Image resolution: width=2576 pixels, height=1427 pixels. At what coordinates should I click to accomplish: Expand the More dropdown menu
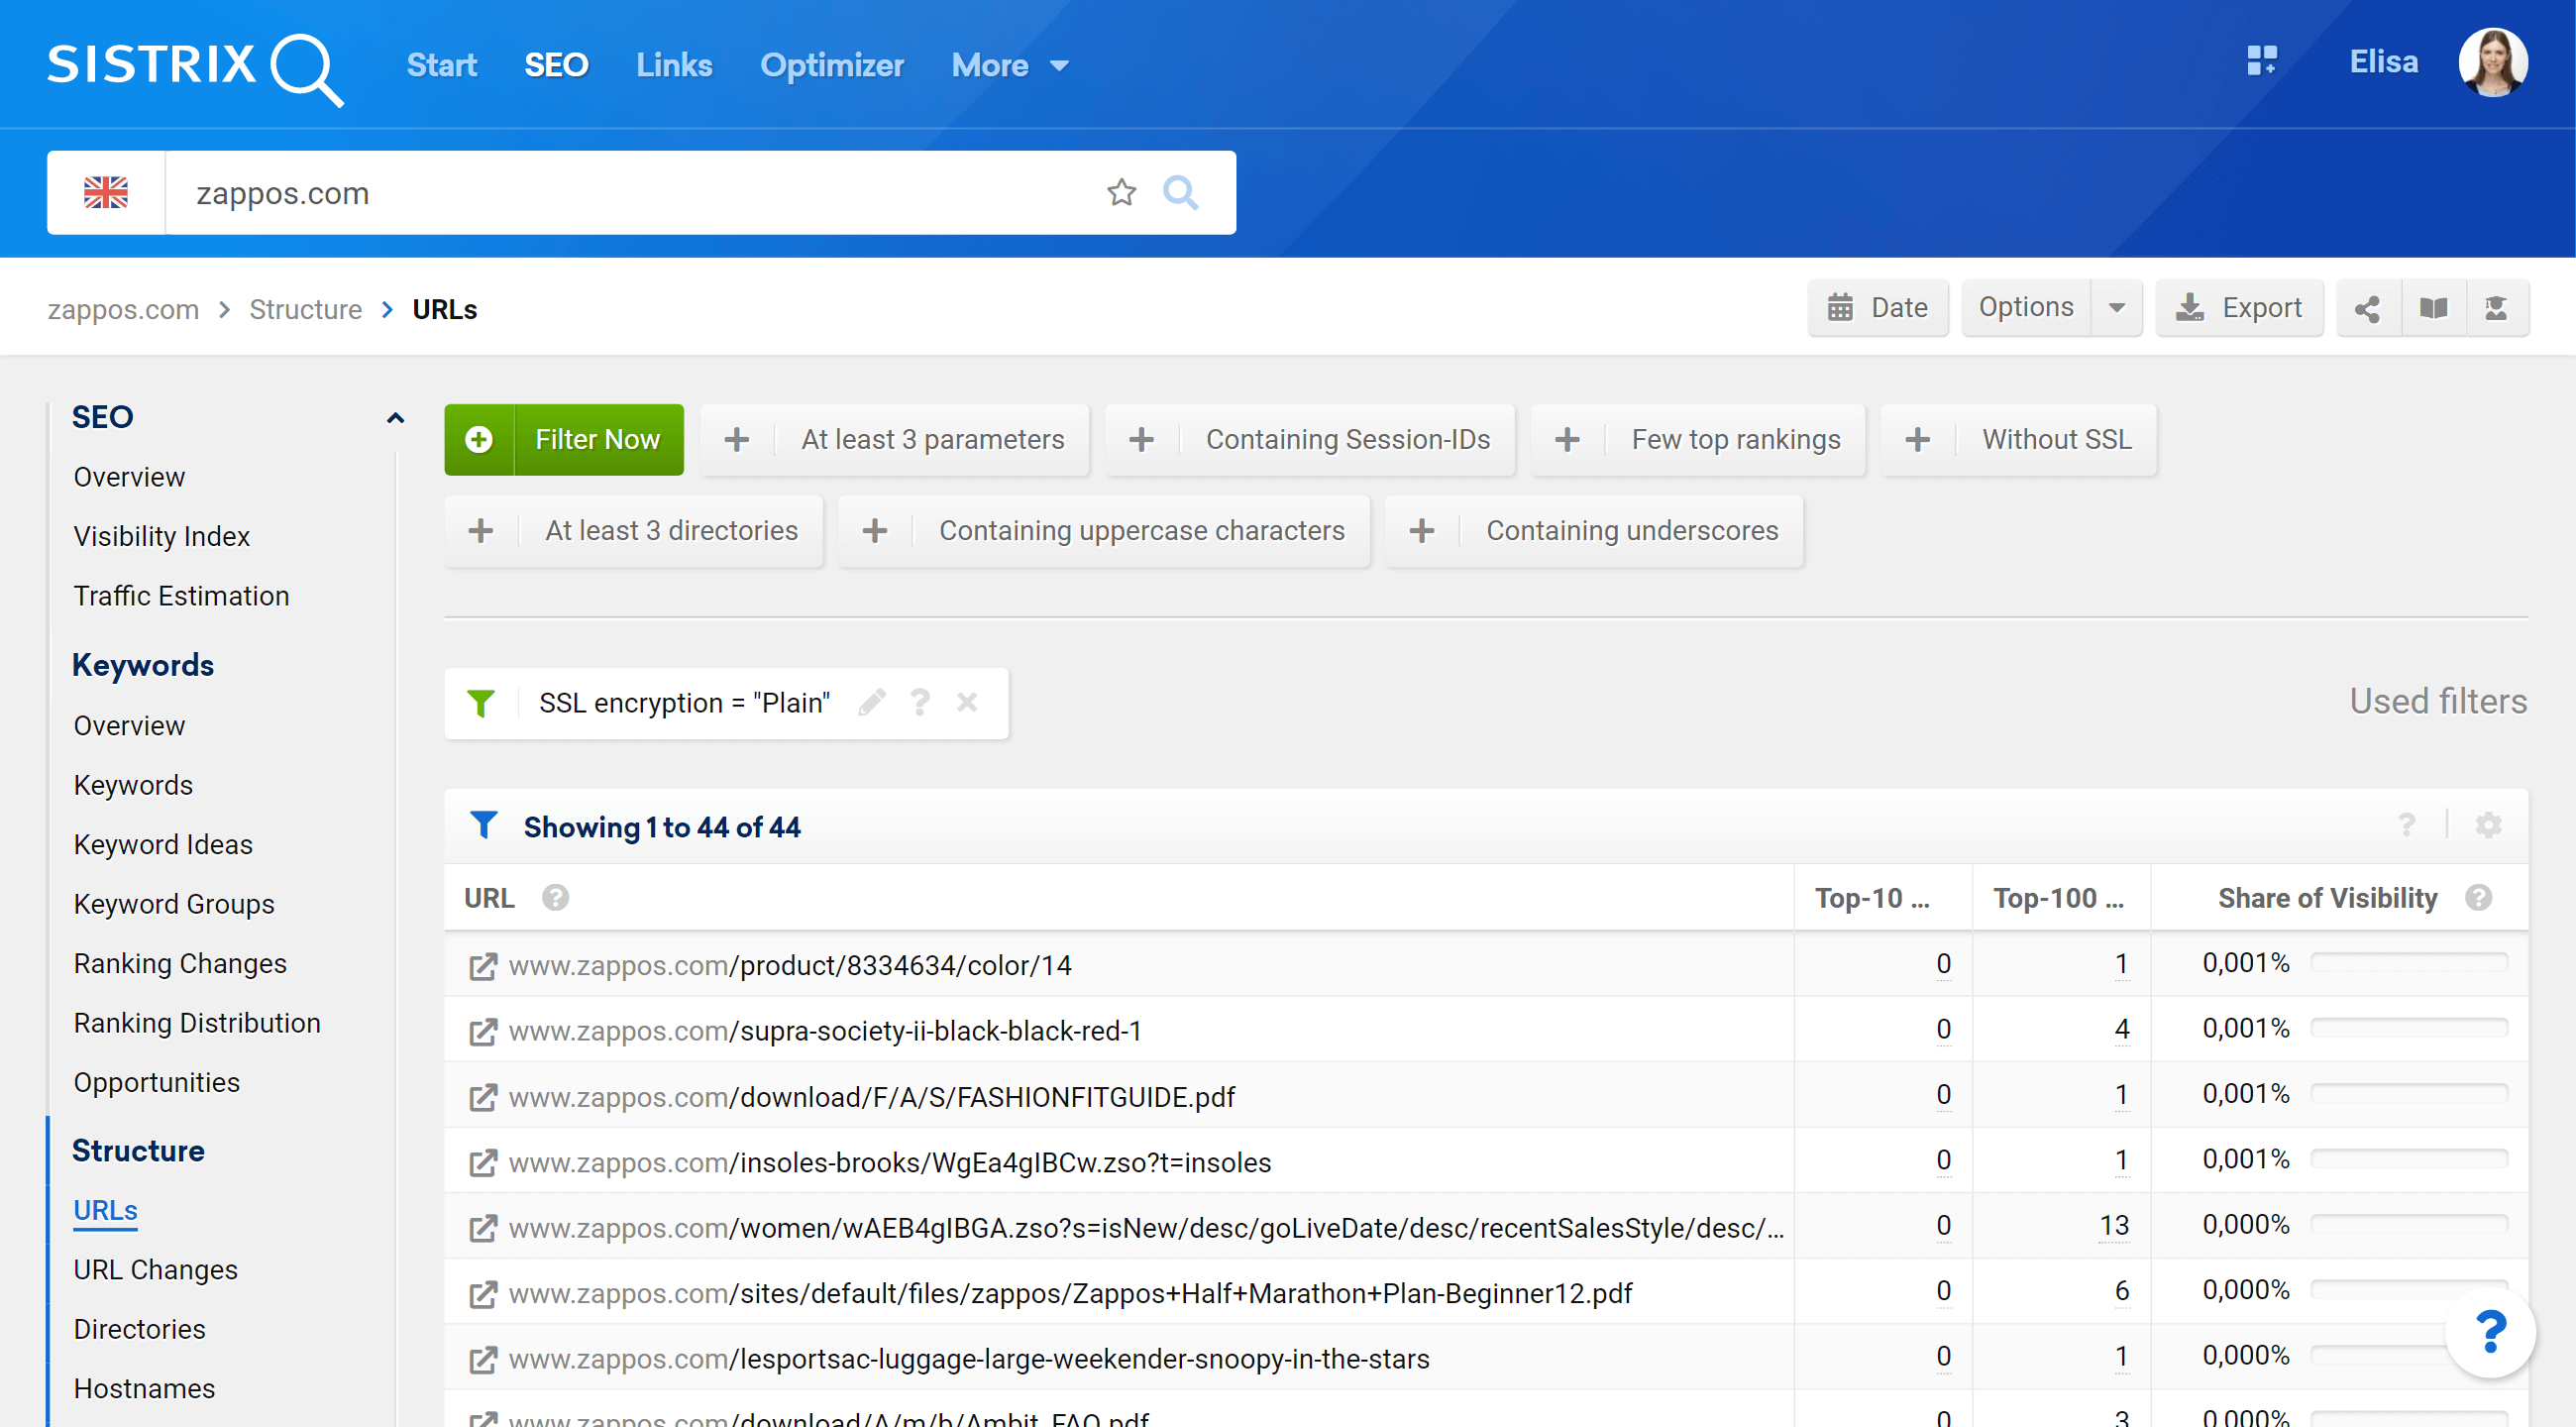click(x=1010, y=65)
